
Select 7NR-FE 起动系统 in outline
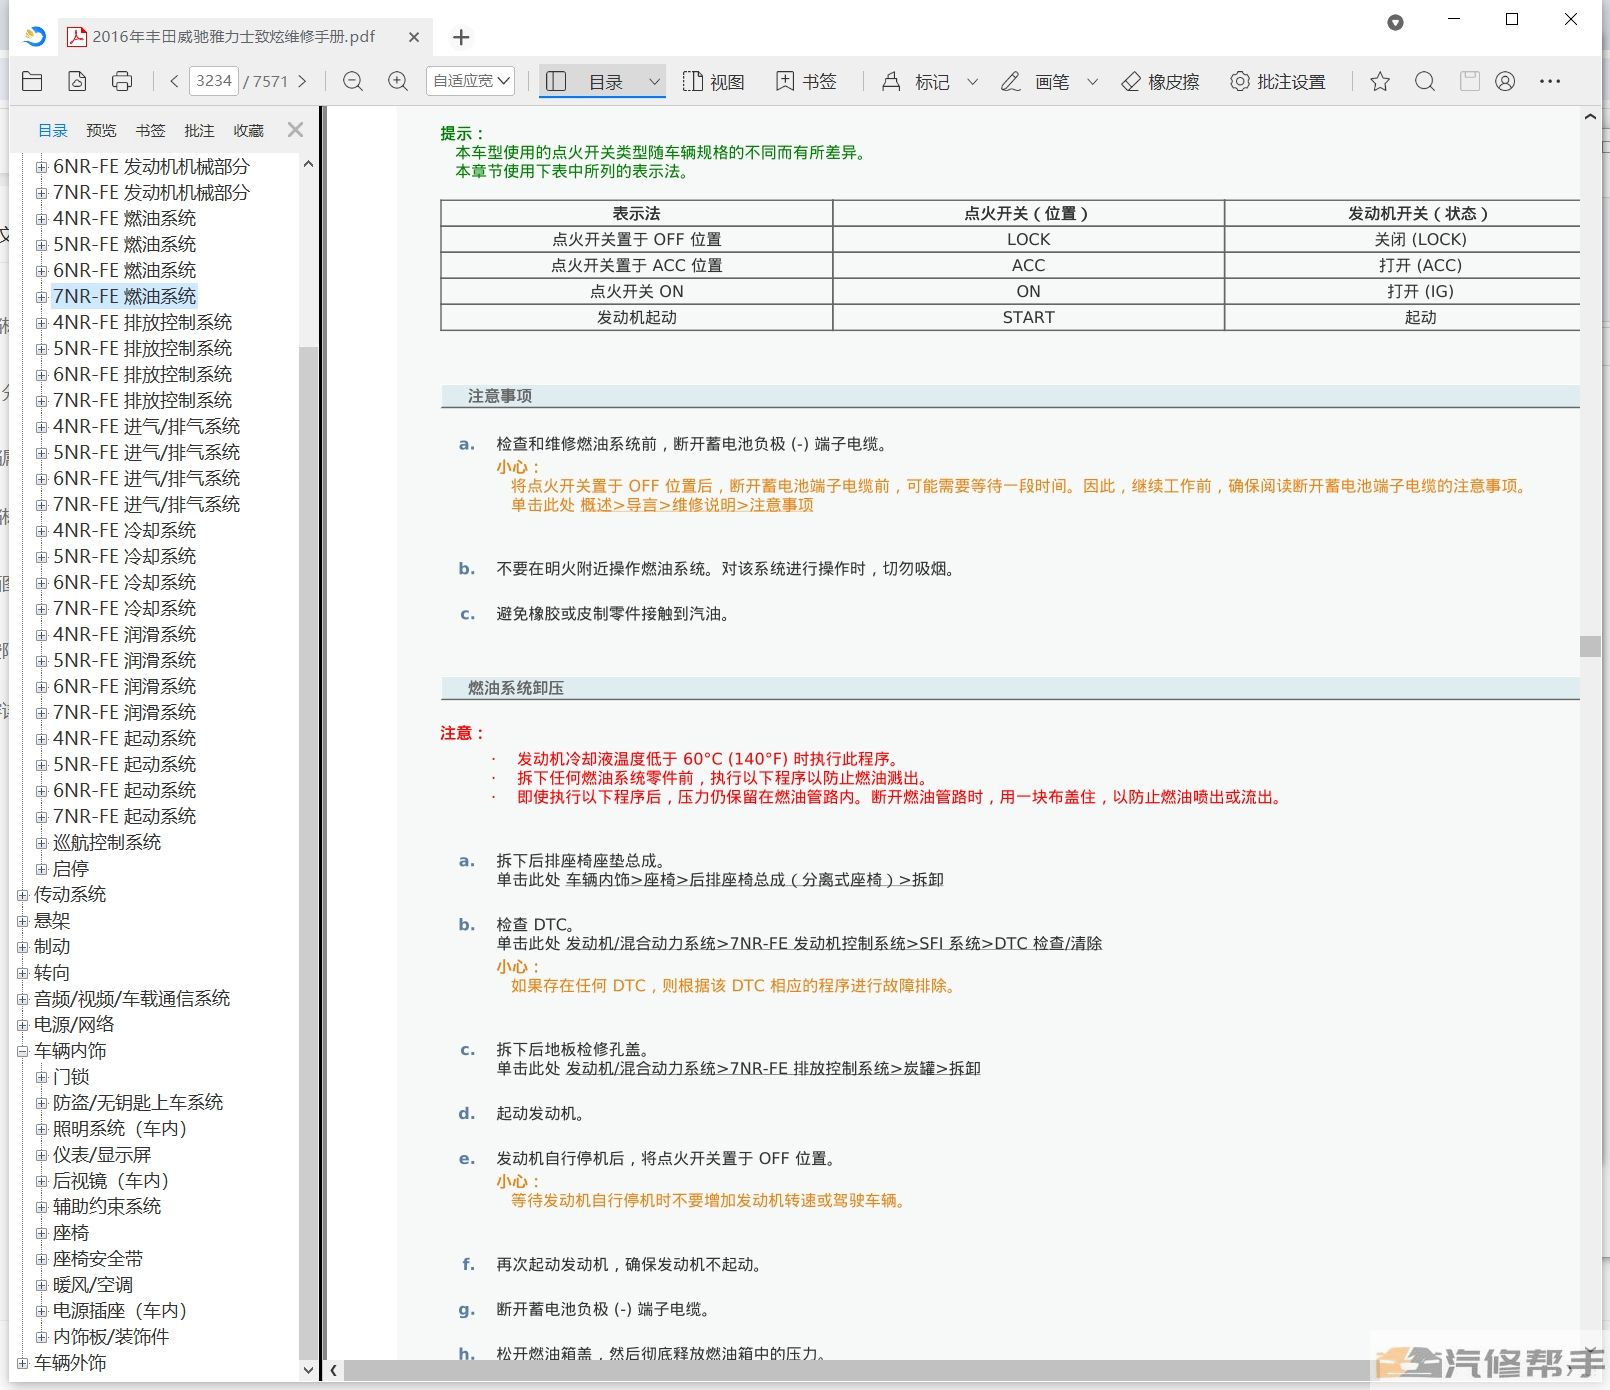tap(124, 817)
